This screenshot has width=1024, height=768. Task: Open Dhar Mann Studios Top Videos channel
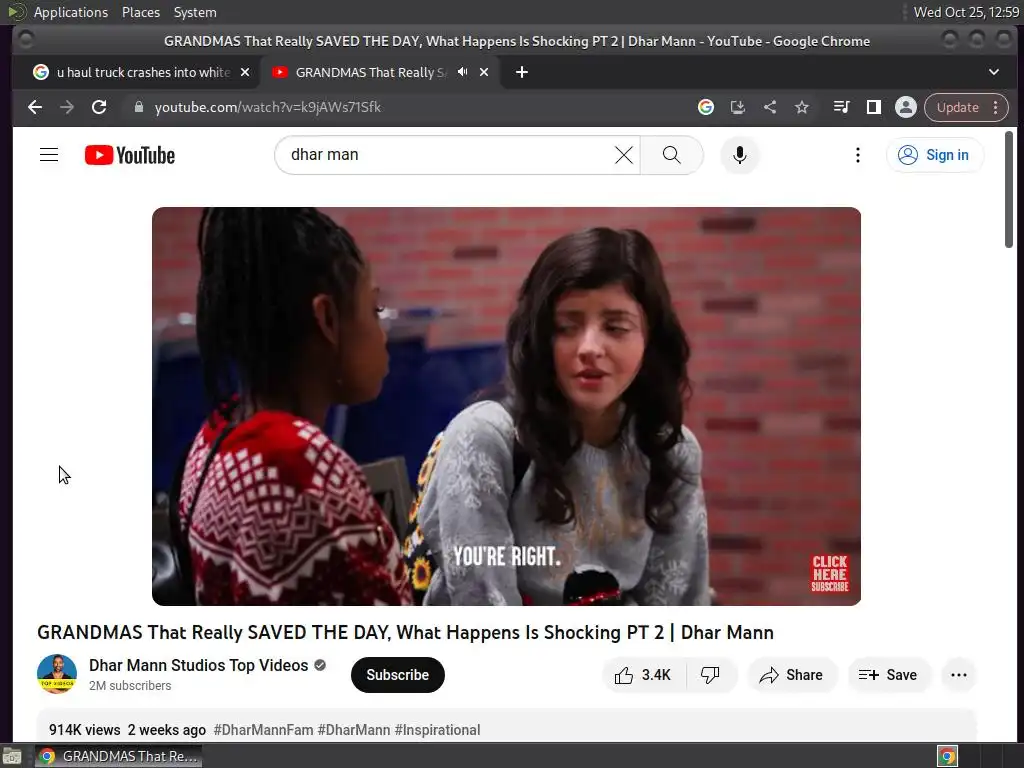pos(199,665)
